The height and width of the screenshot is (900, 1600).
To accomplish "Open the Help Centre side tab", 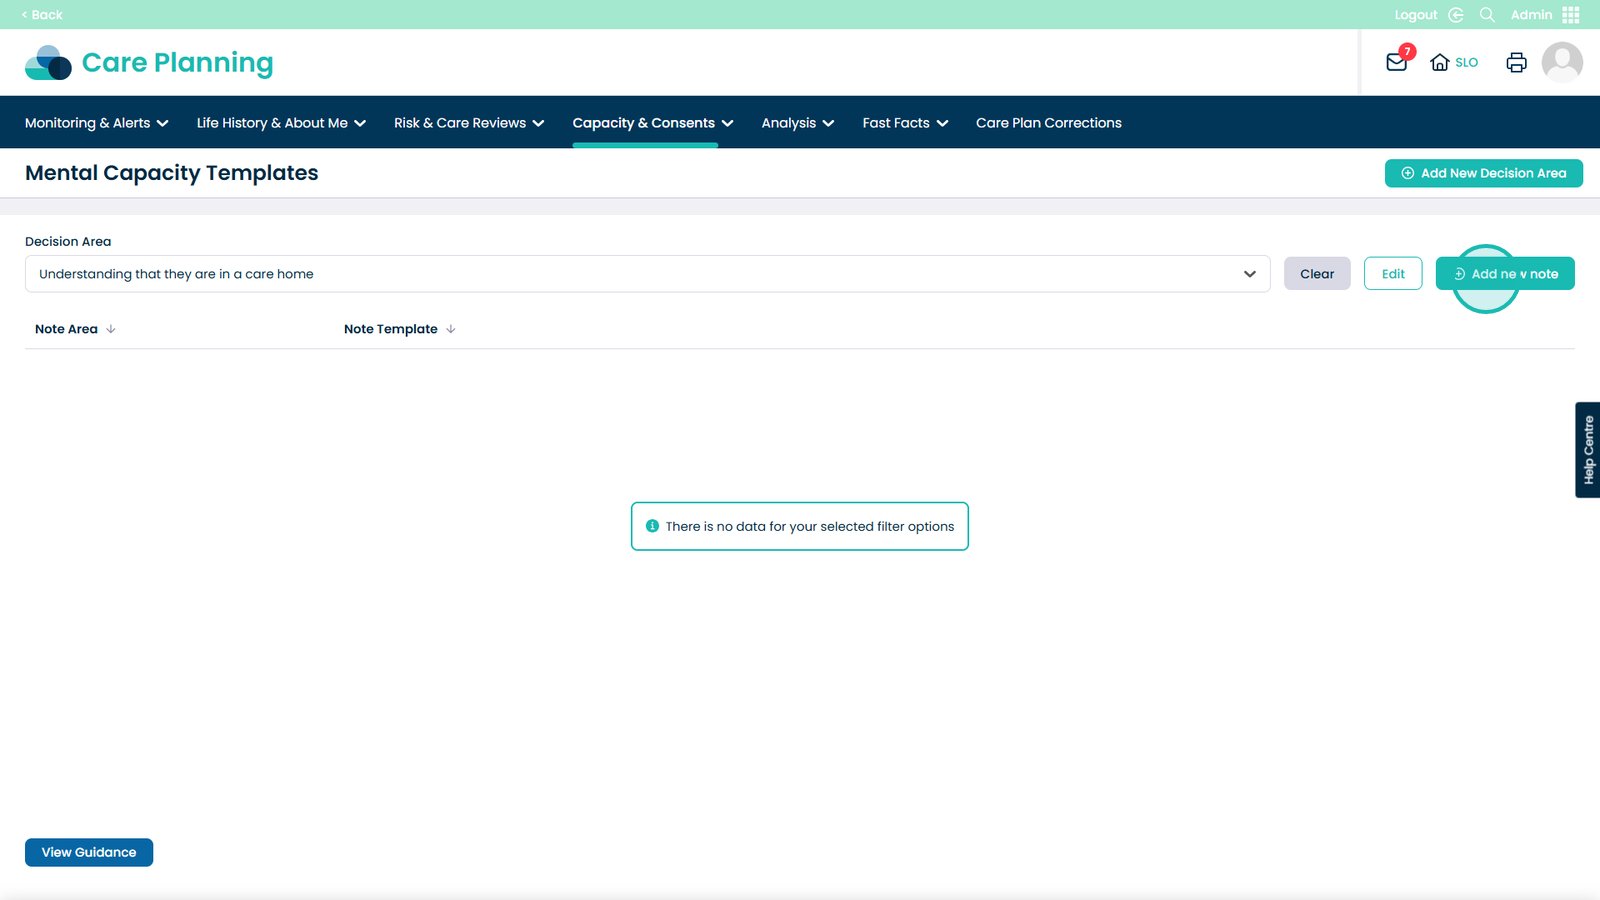I will pyautogui.click(x=1587, y=450).
